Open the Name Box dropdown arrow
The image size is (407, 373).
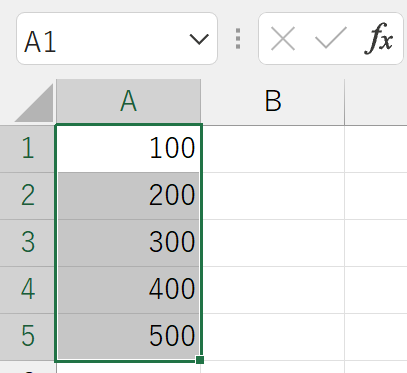coord(199,39)
